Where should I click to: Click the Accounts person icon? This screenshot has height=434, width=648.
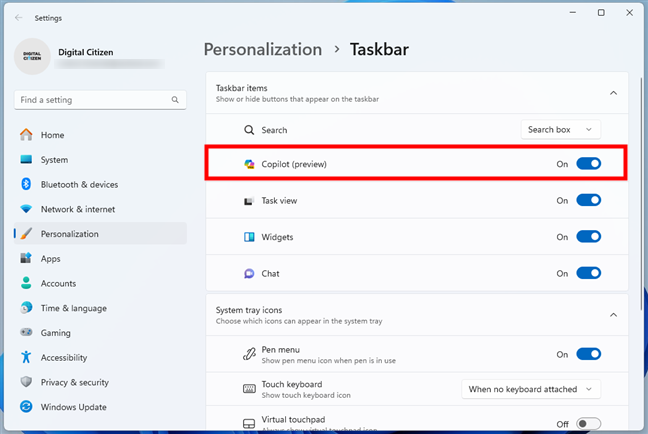(x=26, y=283)
